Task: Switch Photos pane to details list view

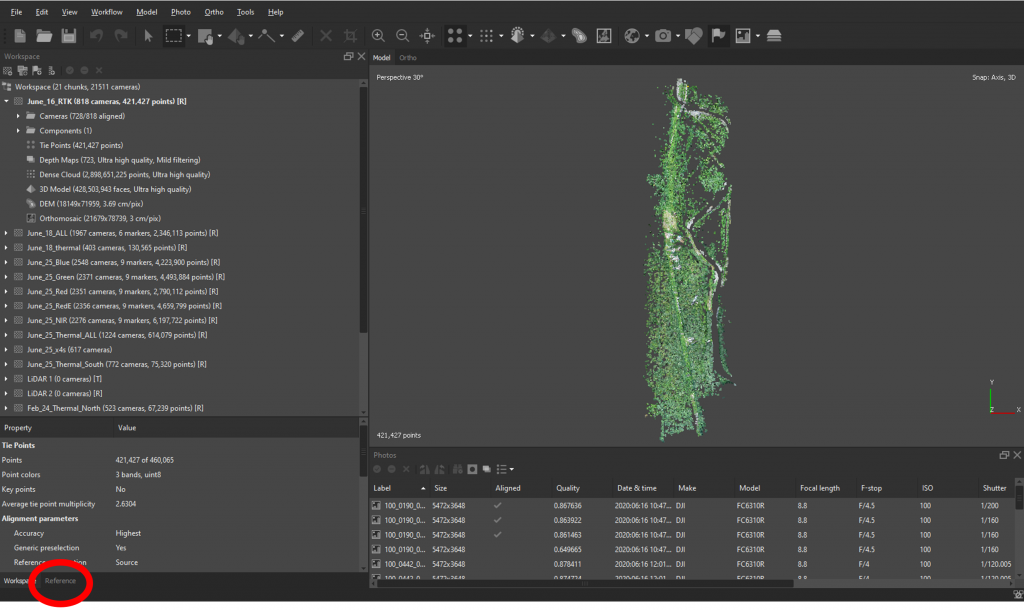Action: point(501,469)
